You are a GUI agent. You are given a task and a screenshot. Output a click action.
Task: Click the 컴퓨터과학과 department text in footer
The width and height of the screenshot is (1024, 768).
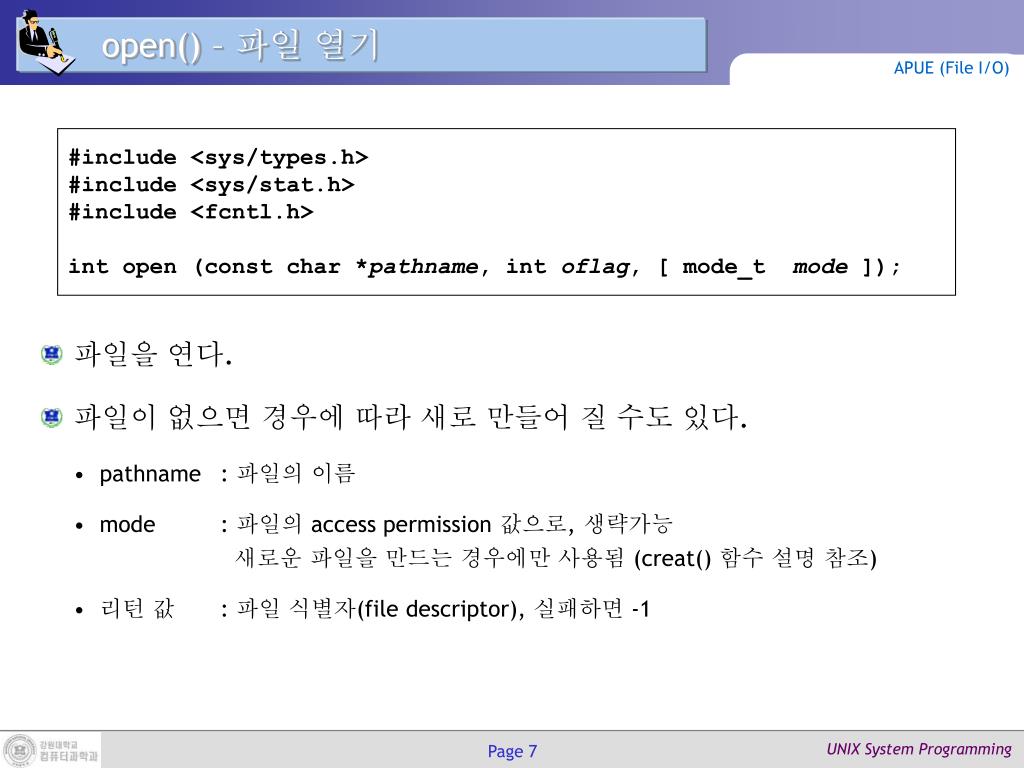(69, 756)
